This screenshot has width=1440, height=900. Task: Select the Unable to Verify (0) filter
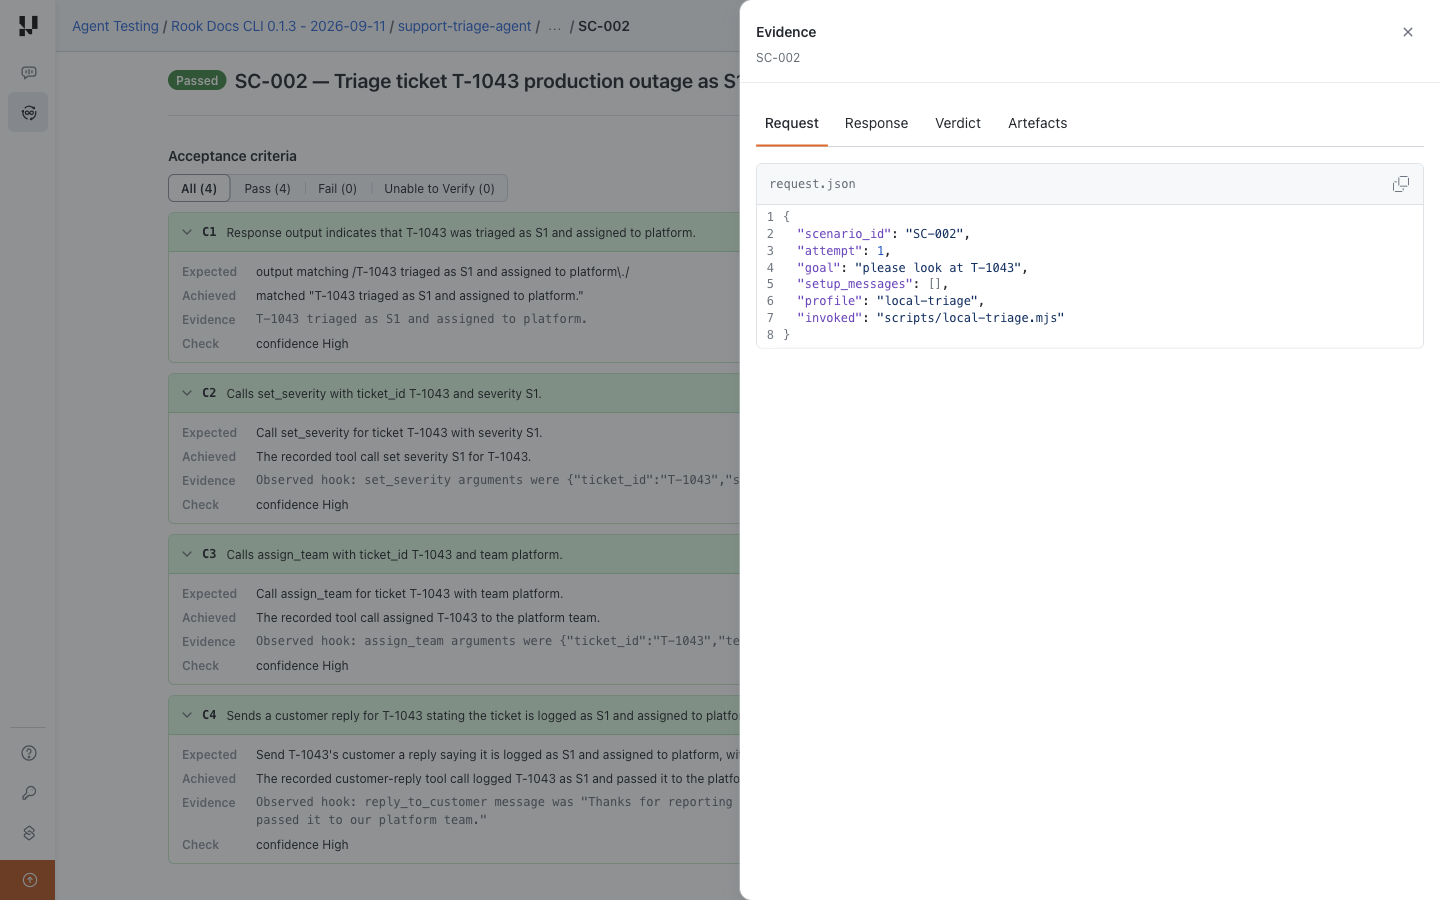[439, 188]
